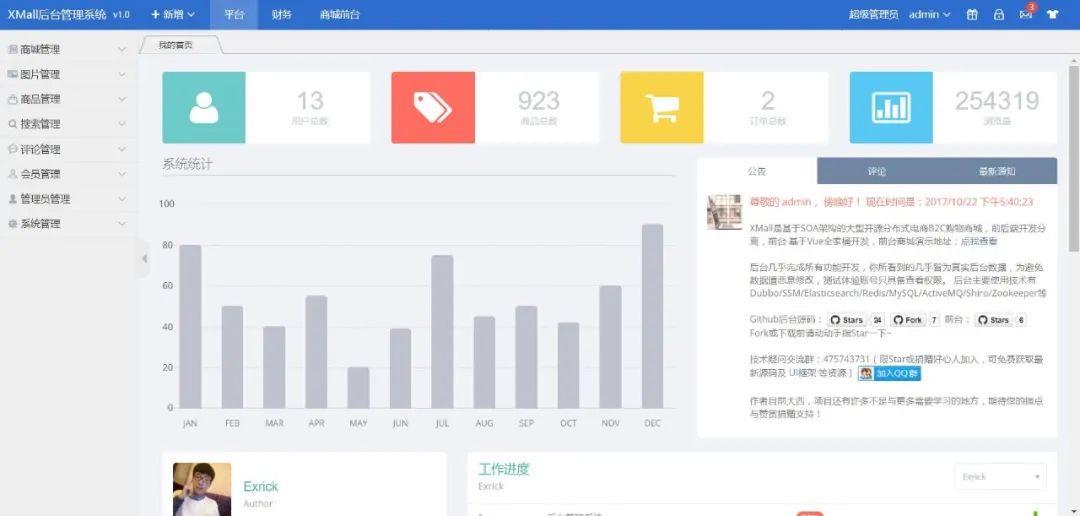This screenshot has width=1080, height=516.
Task: Open the mail messages icon
Action: pos(1026,14)
